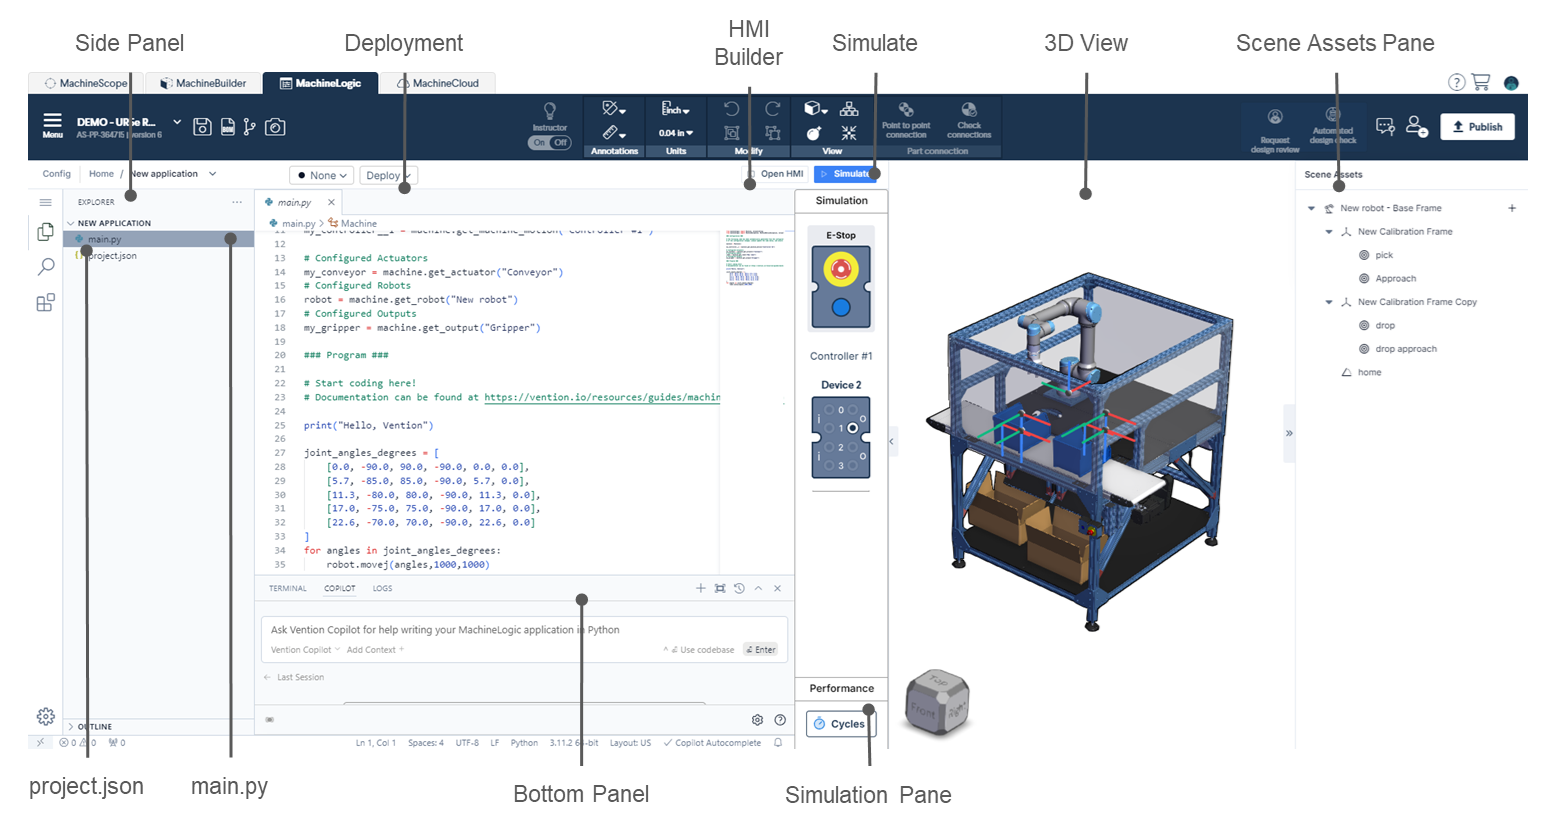Screen dimensions: 1552x835
Task: Open the None target dropdown
Action: (x=322, y=176)
